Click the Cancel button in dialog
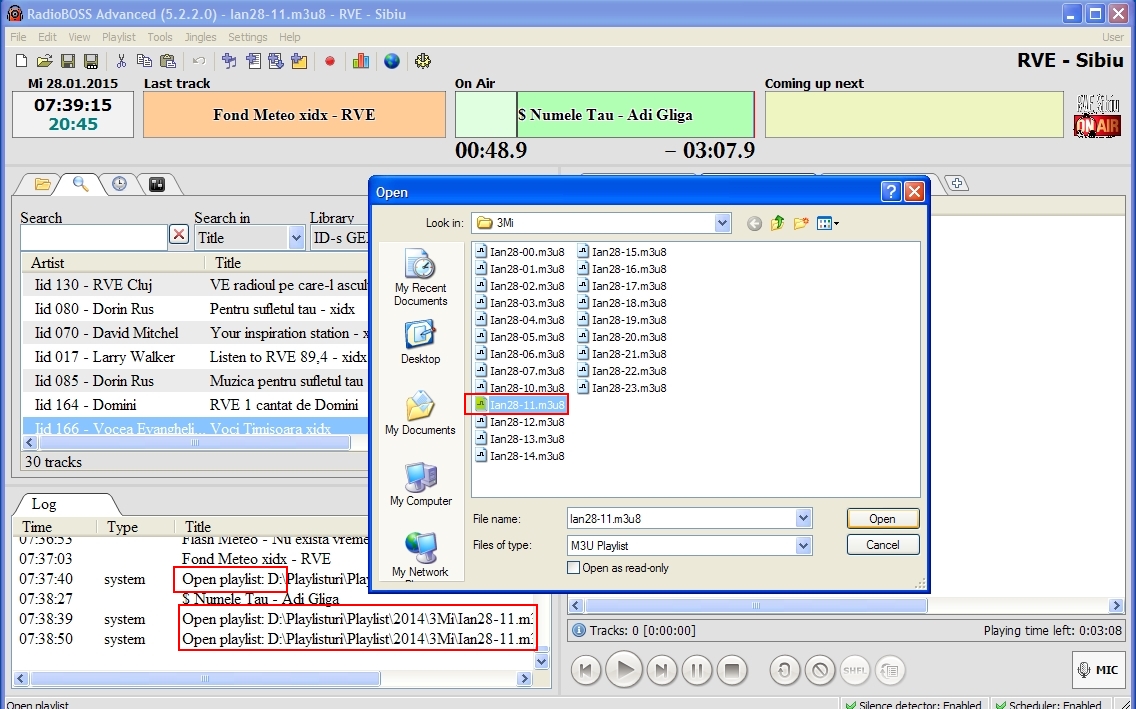 (882, 545)
